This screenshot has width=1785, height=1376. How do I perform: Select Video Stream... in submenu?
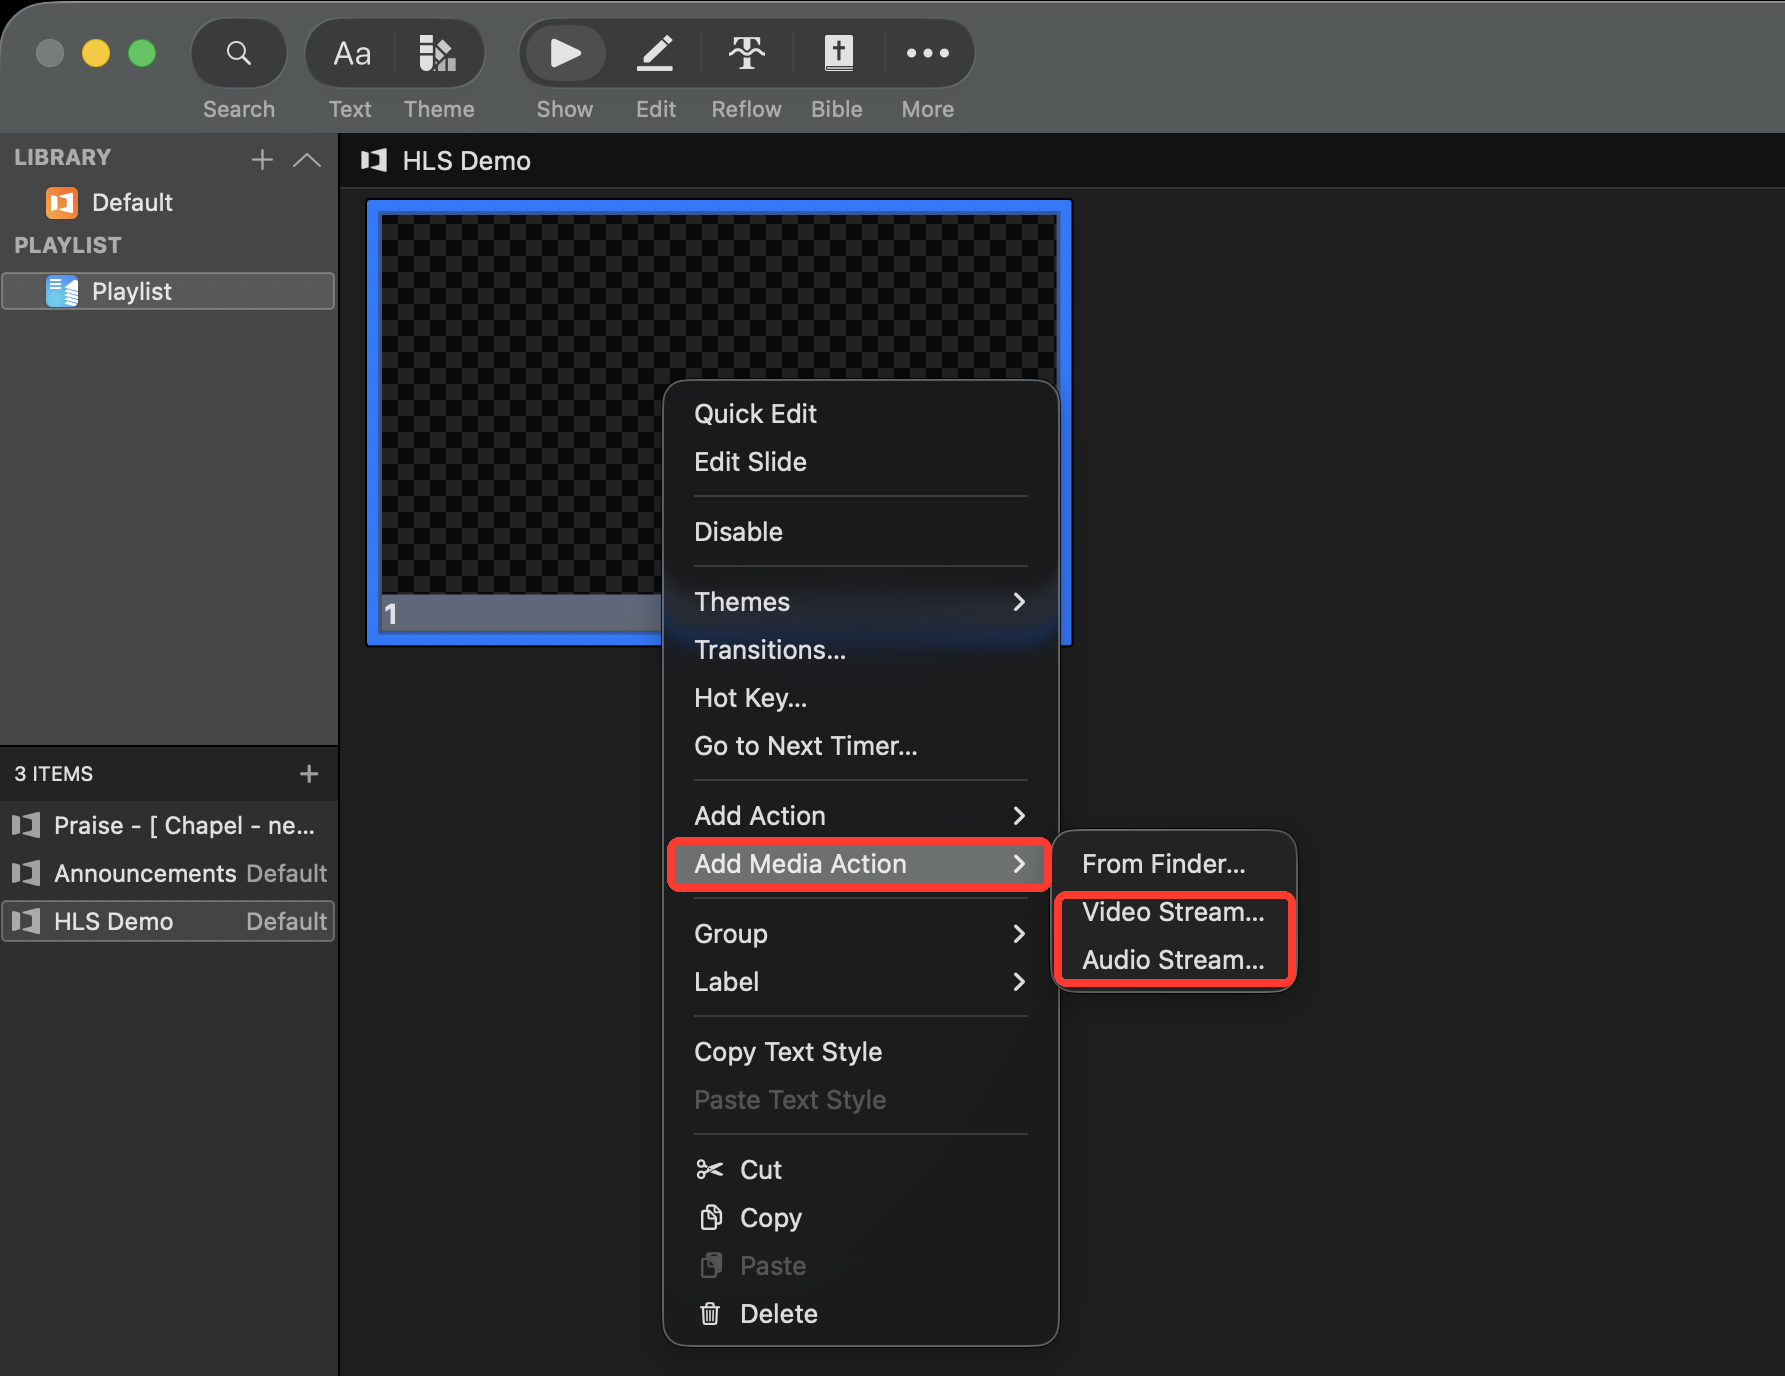(x=1174, y=912)
